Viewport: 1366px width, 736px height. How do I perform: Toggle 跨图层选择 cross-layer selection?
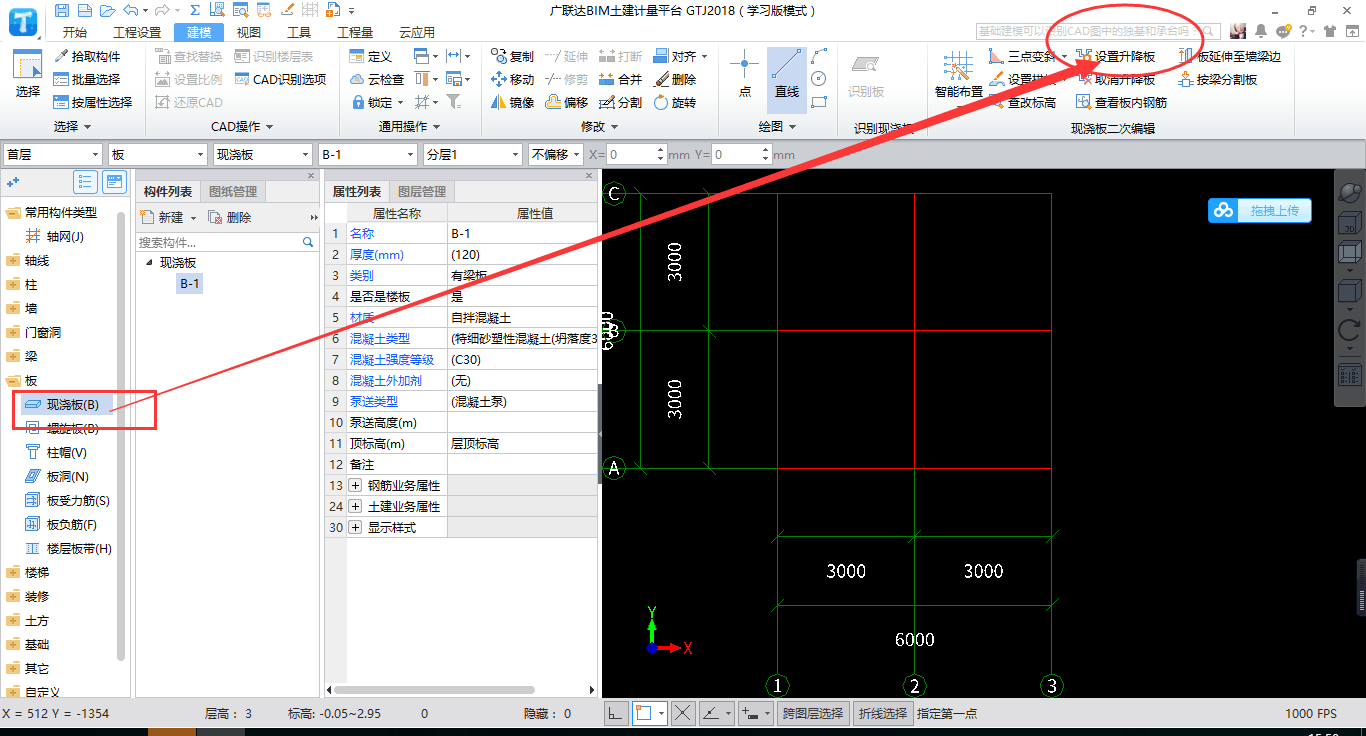[812, 713]
